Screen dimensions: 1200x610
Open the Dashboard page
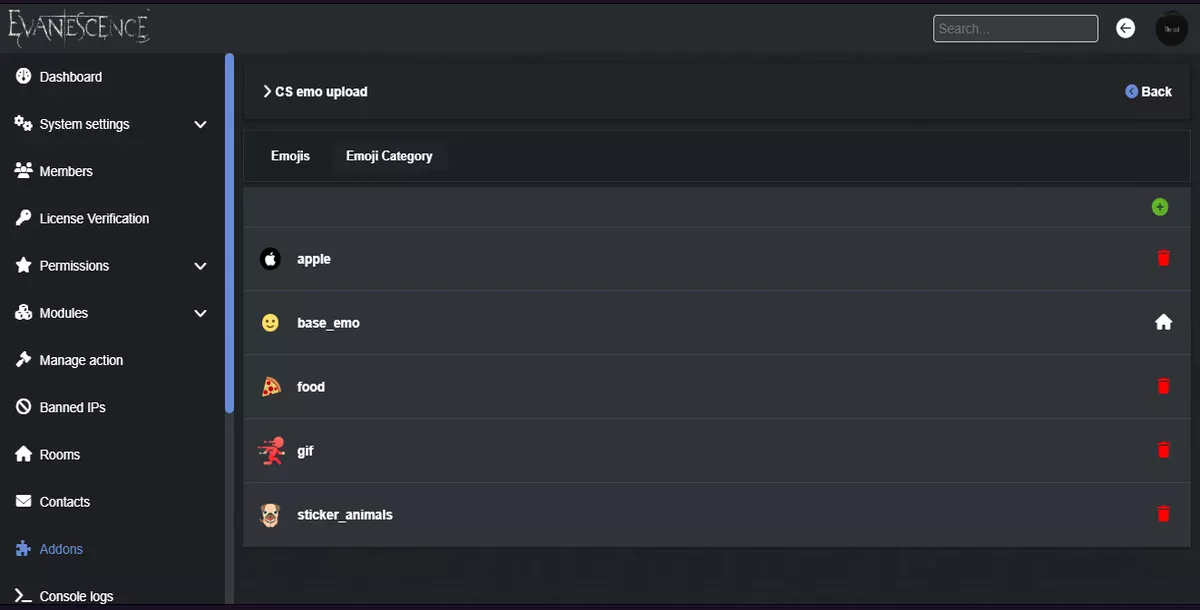click(70, 77)
